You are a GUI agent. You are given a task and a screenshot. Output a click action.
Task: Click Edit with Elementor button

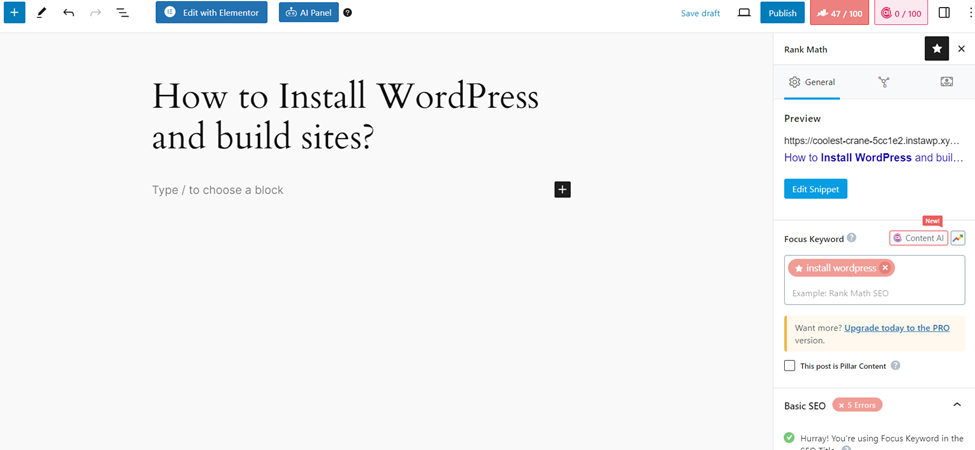(x=211, y=12)
